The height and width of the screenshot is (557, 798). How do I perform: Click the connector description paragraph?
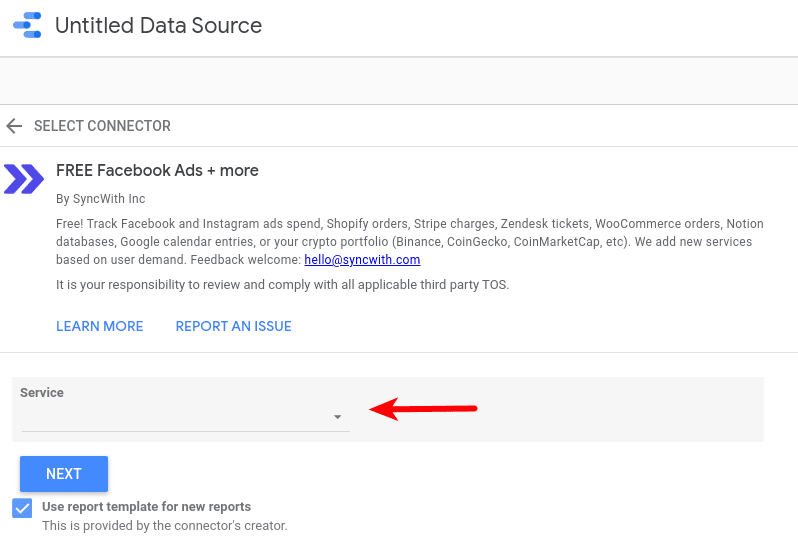click(410, 242)
